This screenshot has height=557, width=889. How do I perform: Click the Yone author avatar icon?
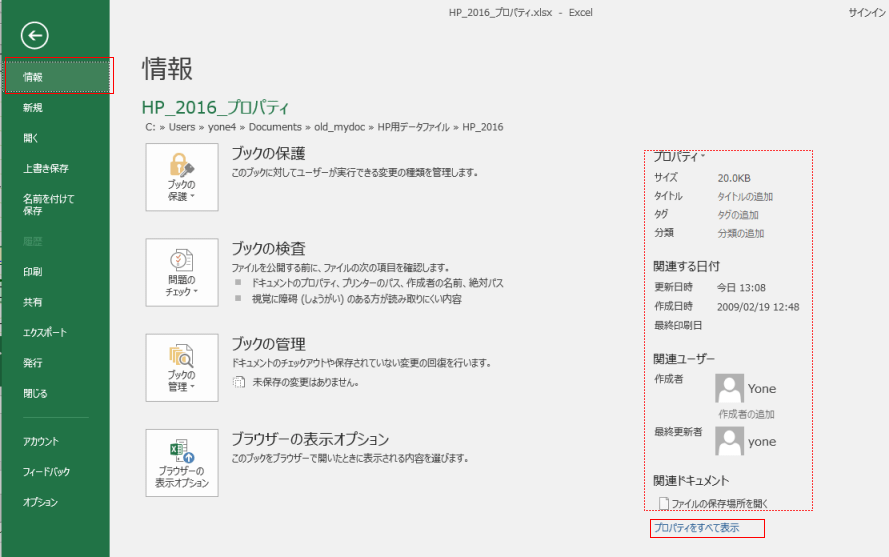731,389
